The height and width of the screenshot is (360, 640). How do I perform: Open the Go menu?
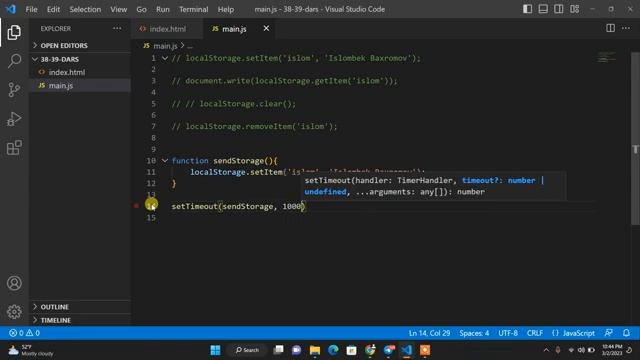coord(141,9)
